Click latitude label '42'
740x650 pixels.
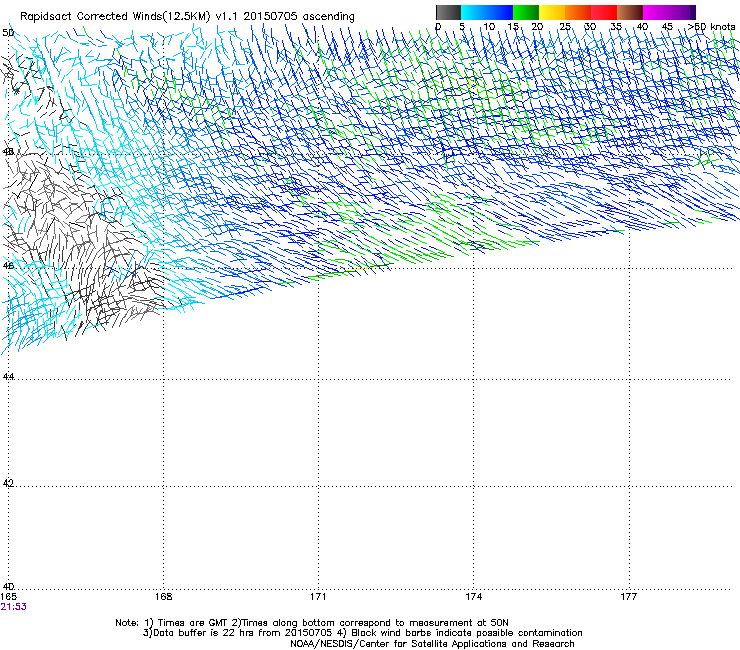tap(8, 483)
